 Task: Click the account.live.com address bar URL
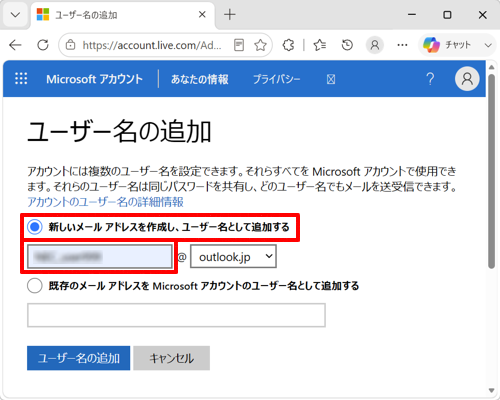pyautogui.click(x=152, y=45)
